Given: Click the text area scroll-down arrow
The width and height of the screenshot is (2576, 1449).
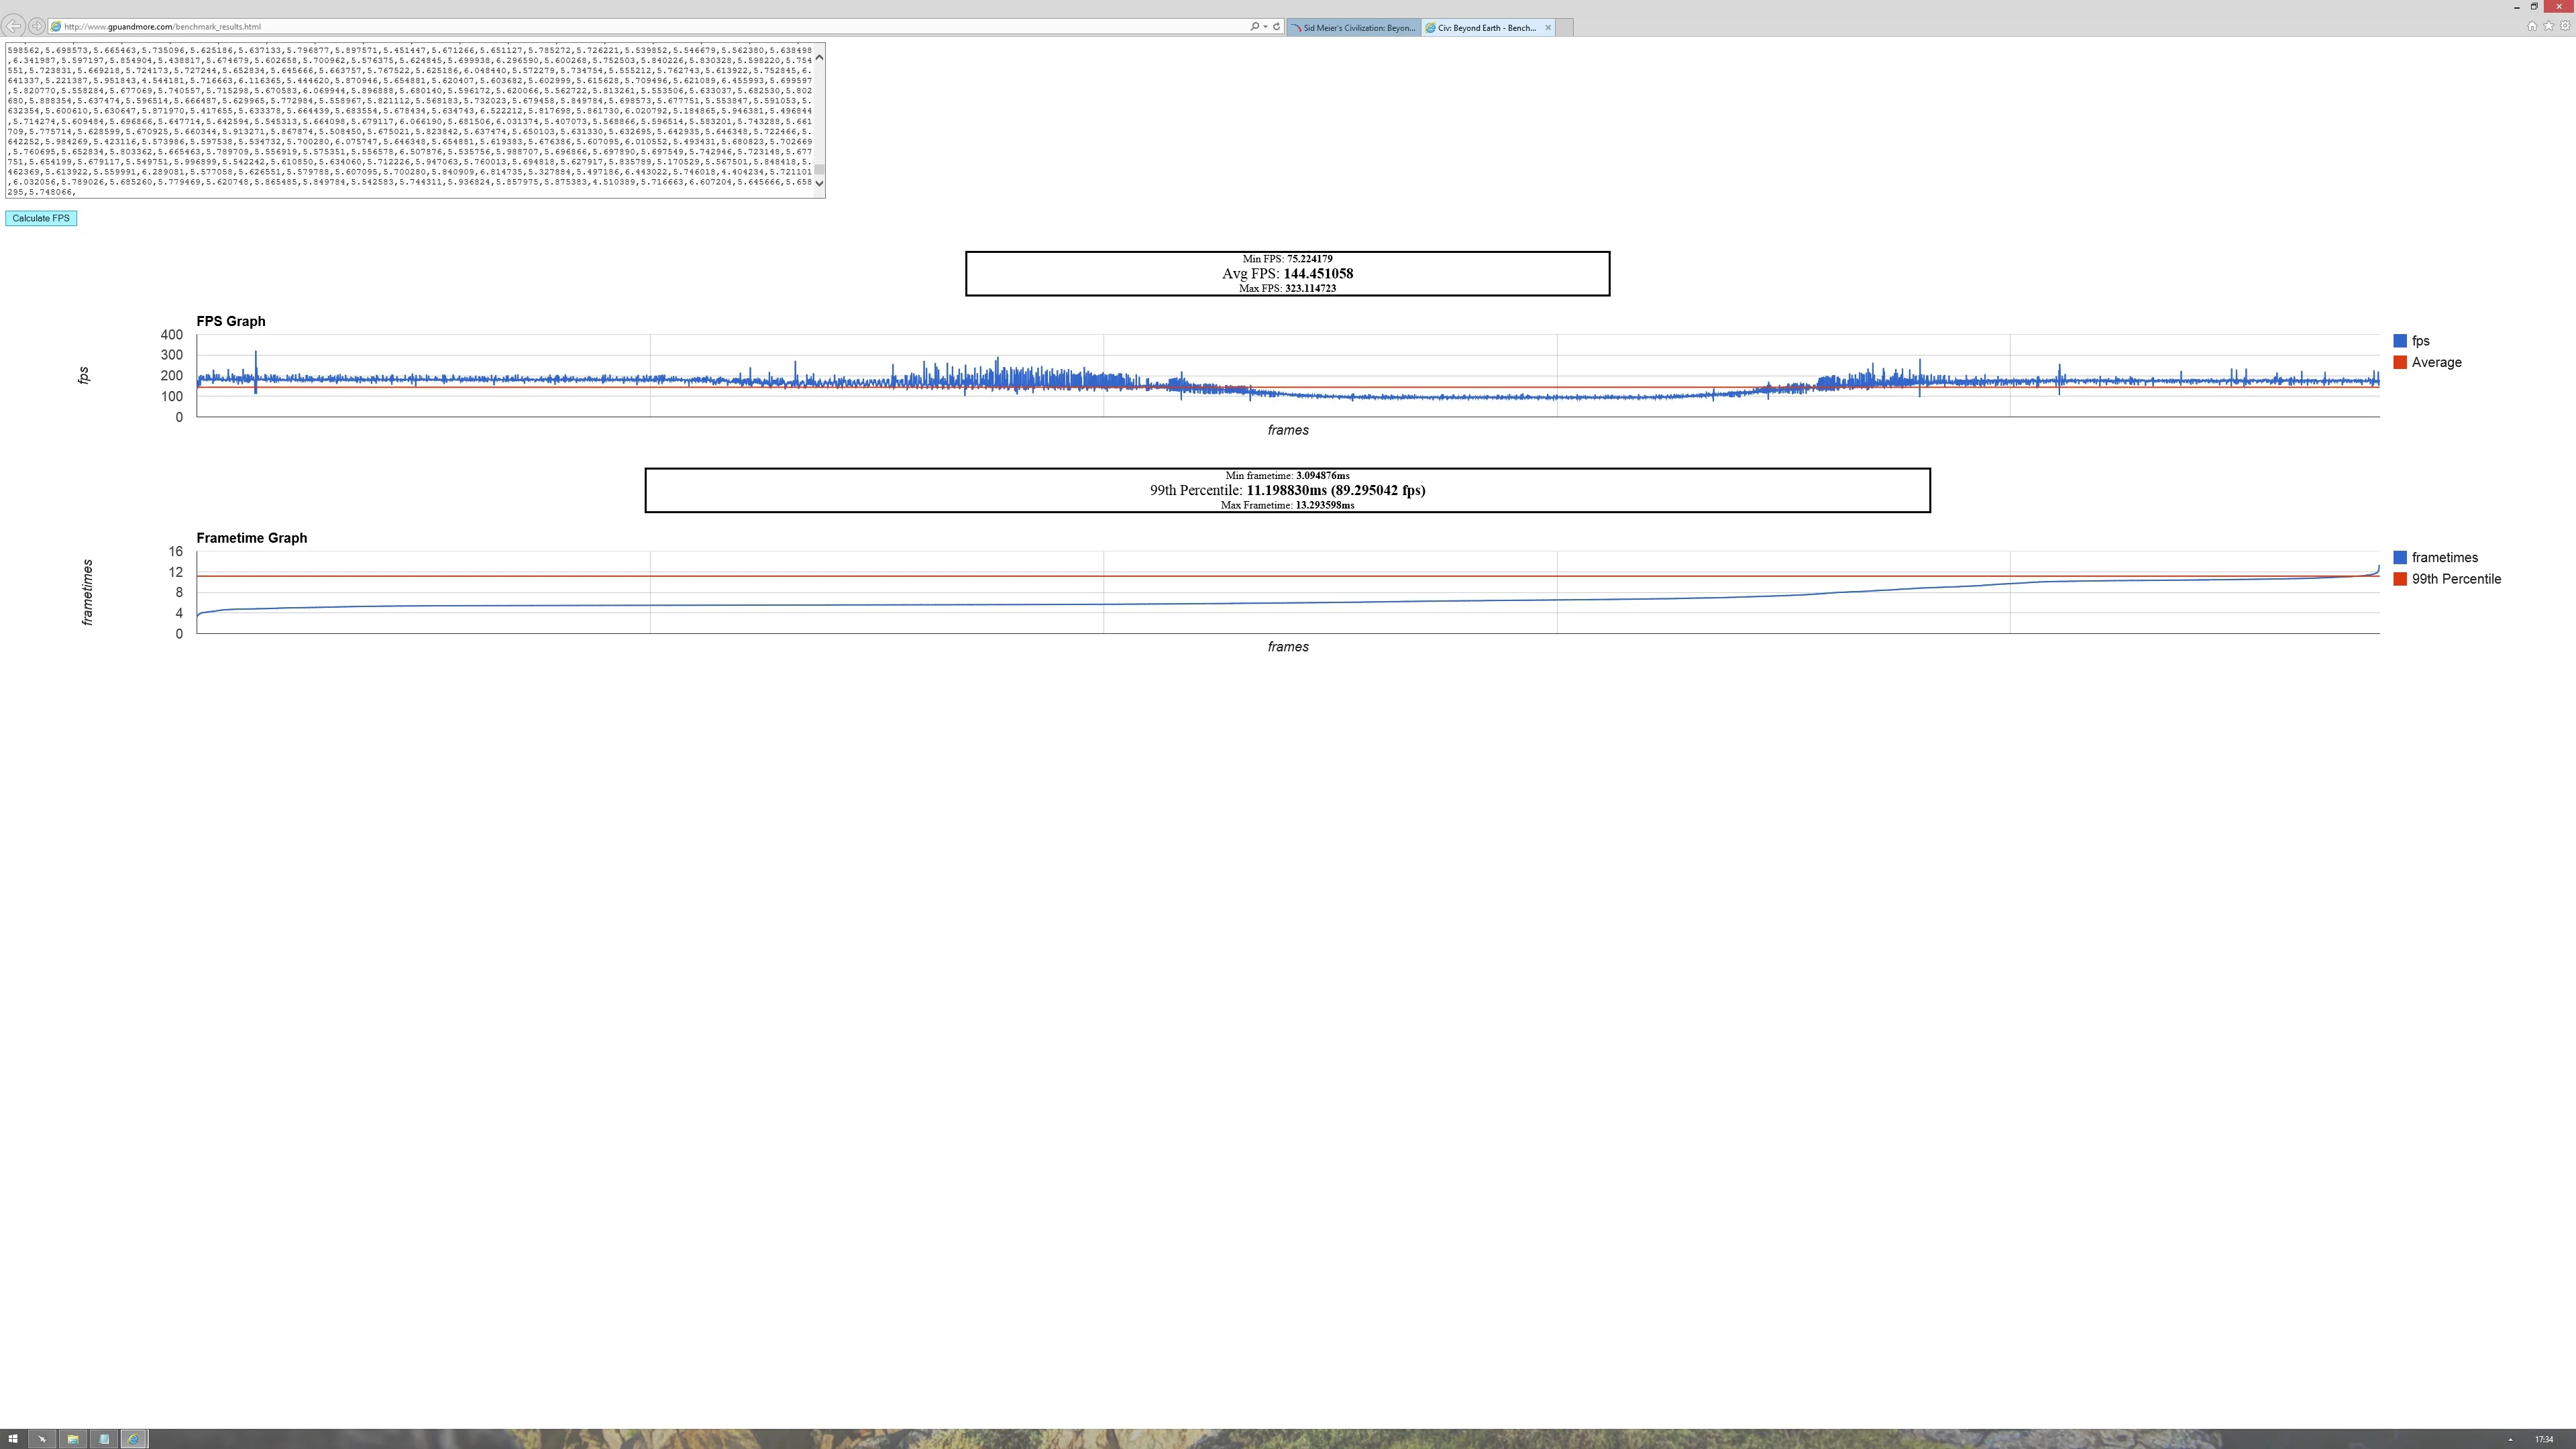Looking at the screenshot, I should click(820, 183).
